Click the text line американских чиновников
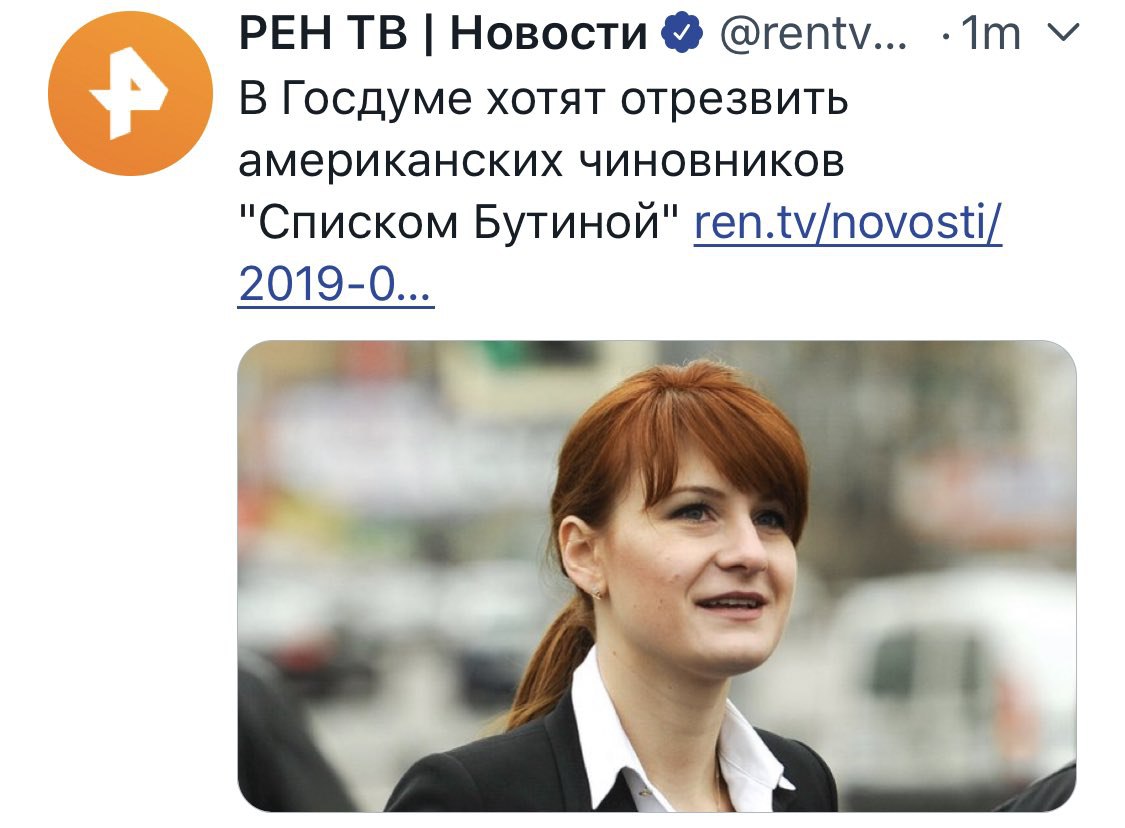 pos(541,161)
